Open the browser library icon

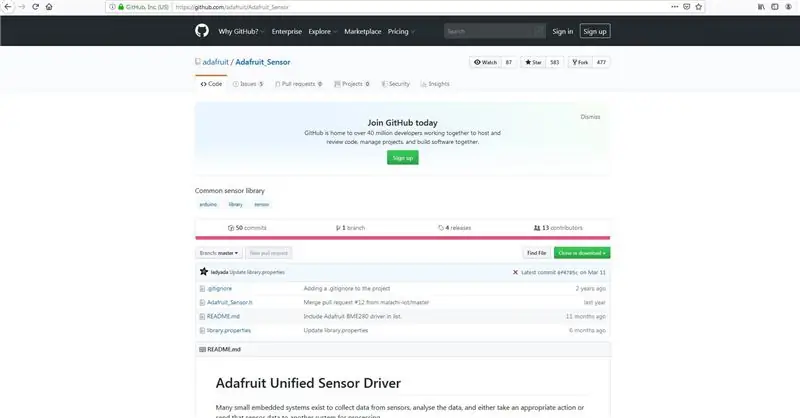point(761,7)
